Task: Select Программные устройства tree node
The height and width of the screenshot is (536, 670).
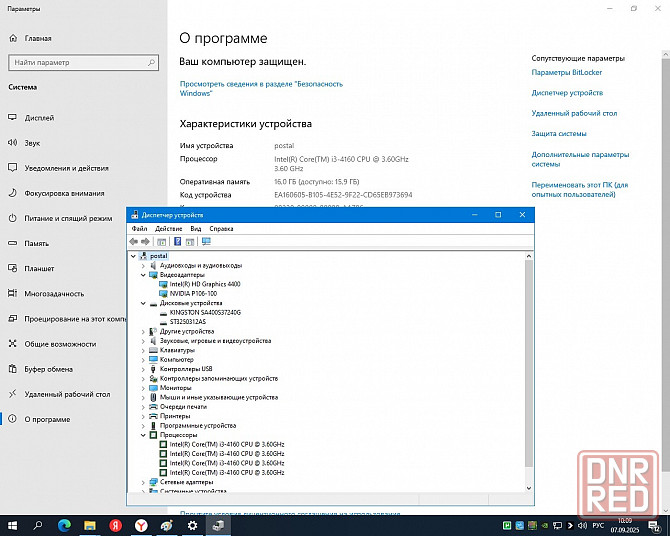Action: click(198, 426)
